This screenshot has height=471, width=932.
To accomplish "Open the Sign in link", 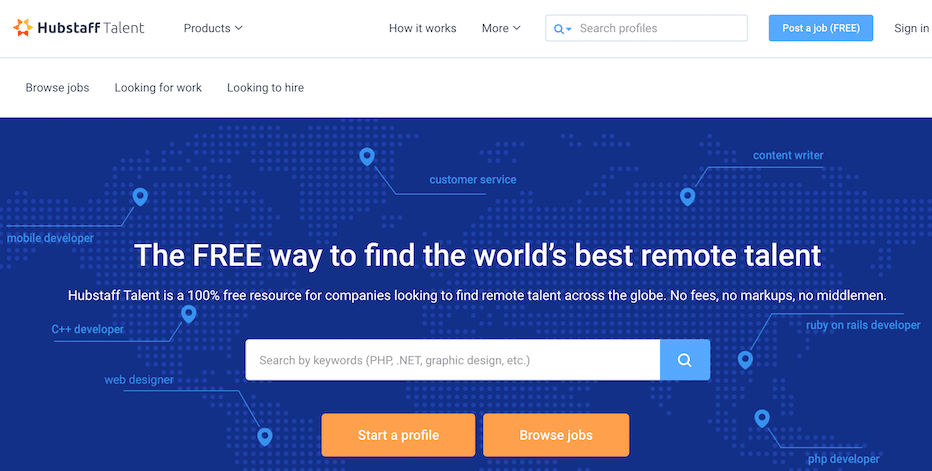I will click(x=911, y=28).
